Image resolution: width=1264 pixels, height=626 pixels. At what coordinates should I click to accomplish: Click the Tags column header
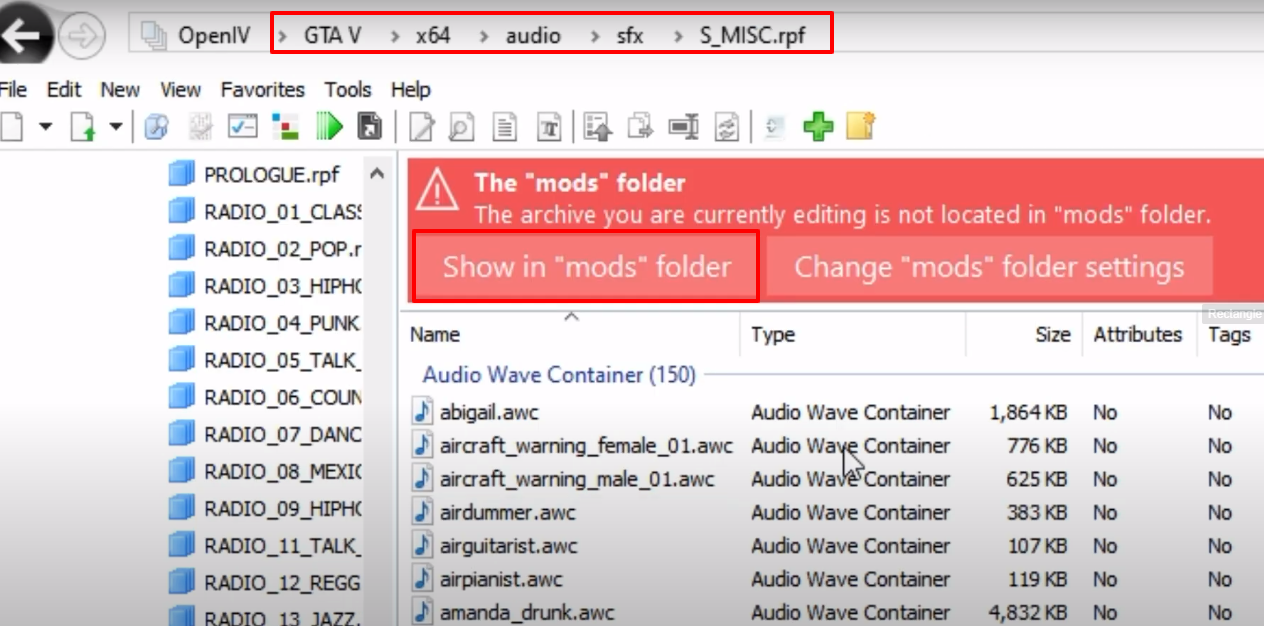coord(1230,335)
